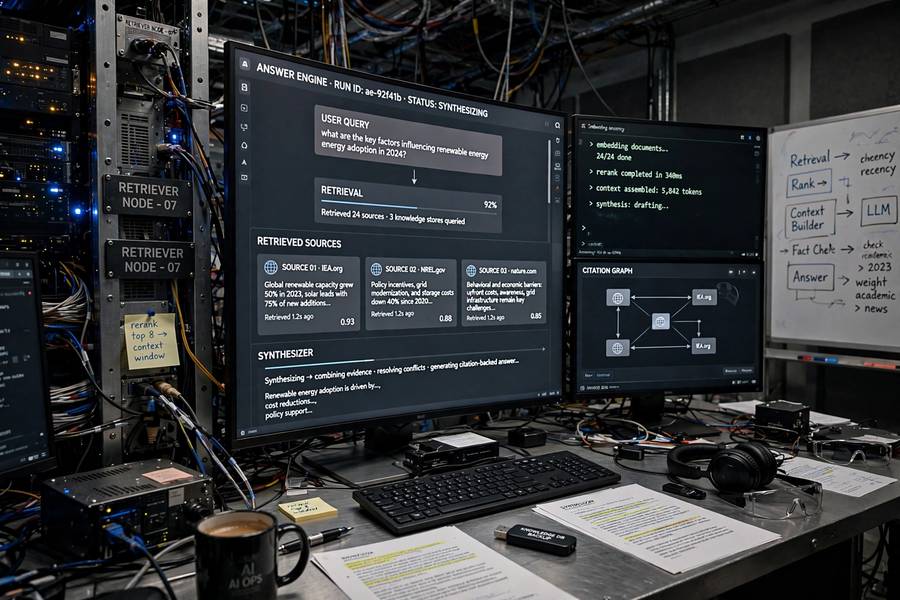Click the Synthesizer progress bar
900x600 pixels.
404,358
